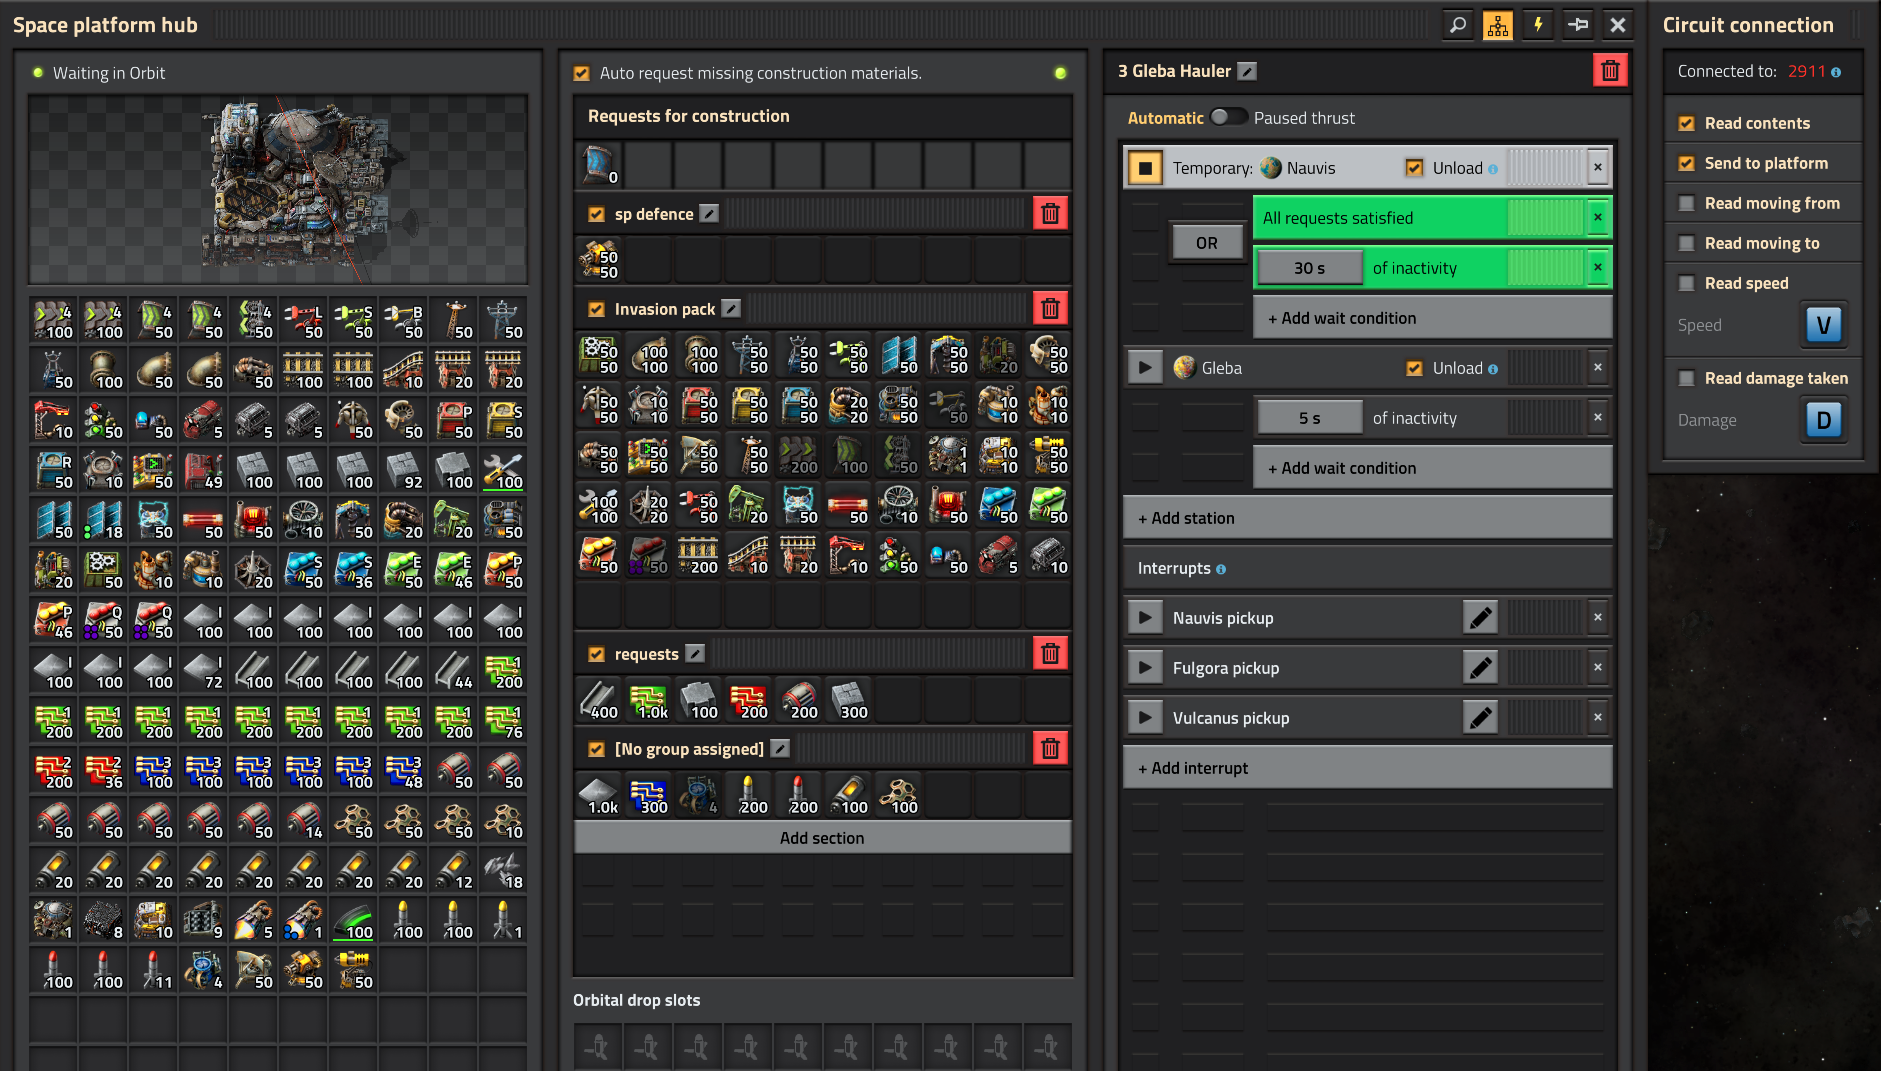Click the space platform foundation construction slot

[599, 165]
